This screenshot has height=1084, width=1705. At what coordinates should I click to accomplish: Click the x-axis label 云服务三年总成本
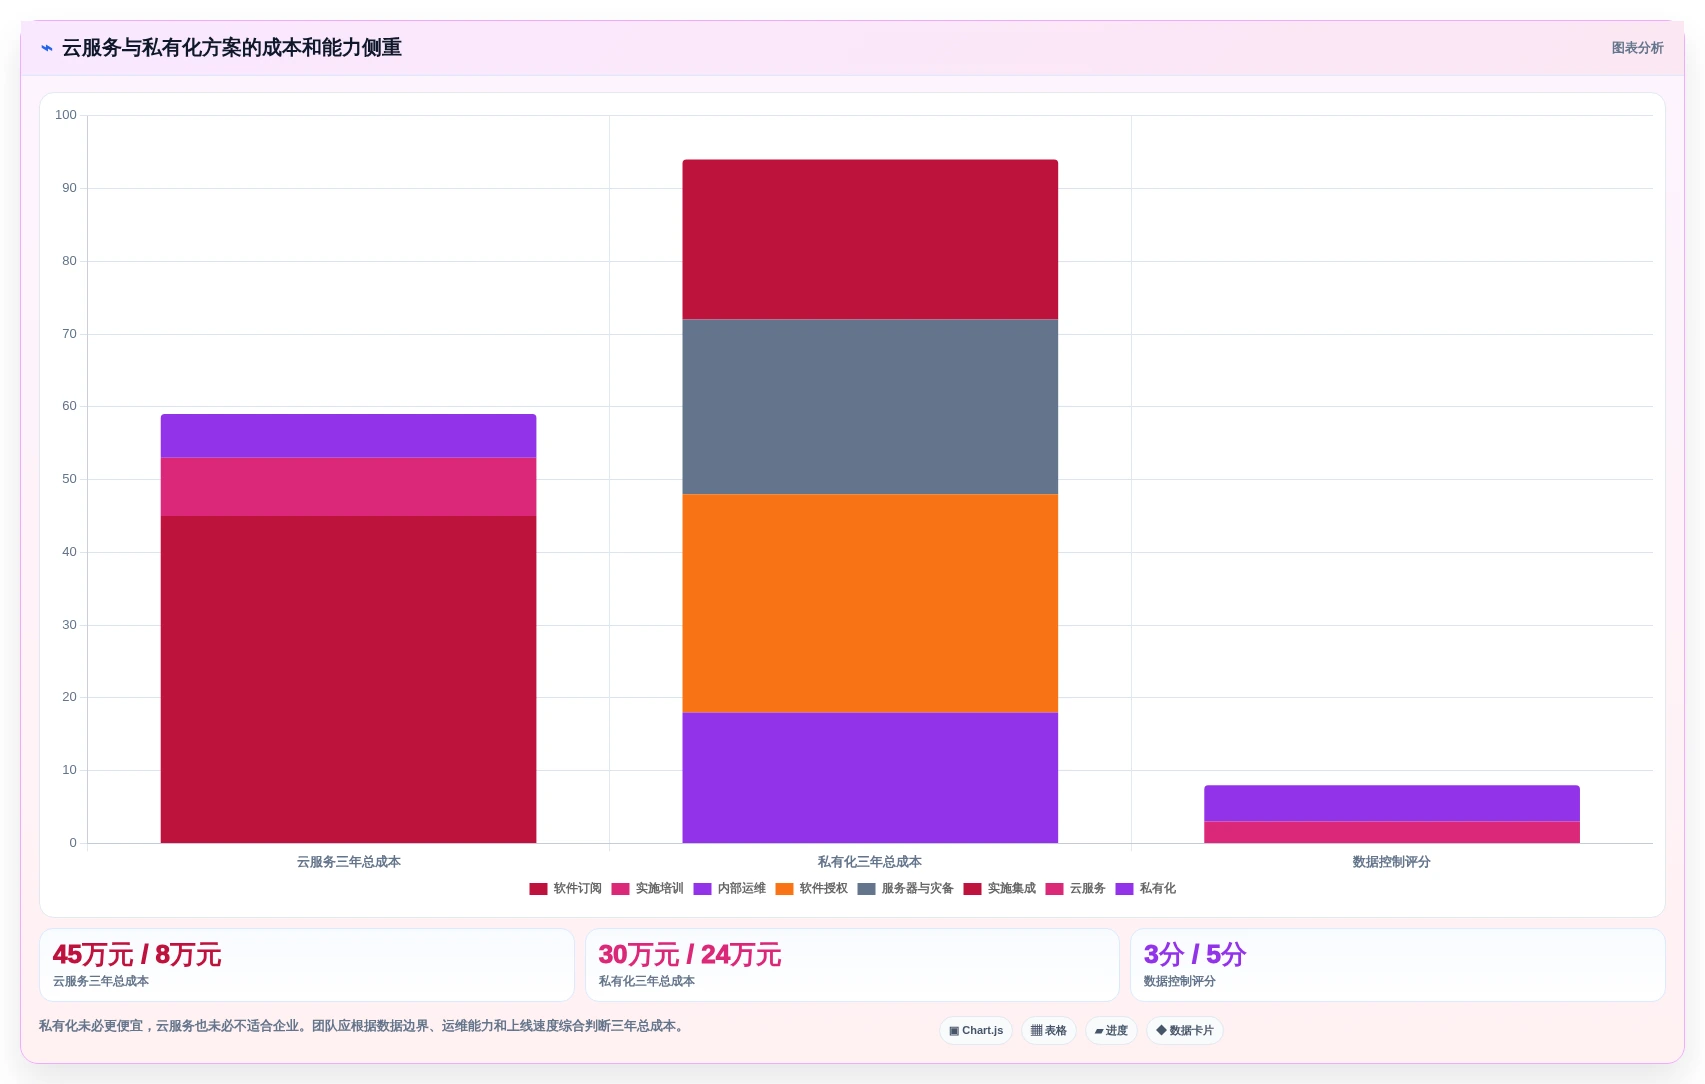pos(348,862)
